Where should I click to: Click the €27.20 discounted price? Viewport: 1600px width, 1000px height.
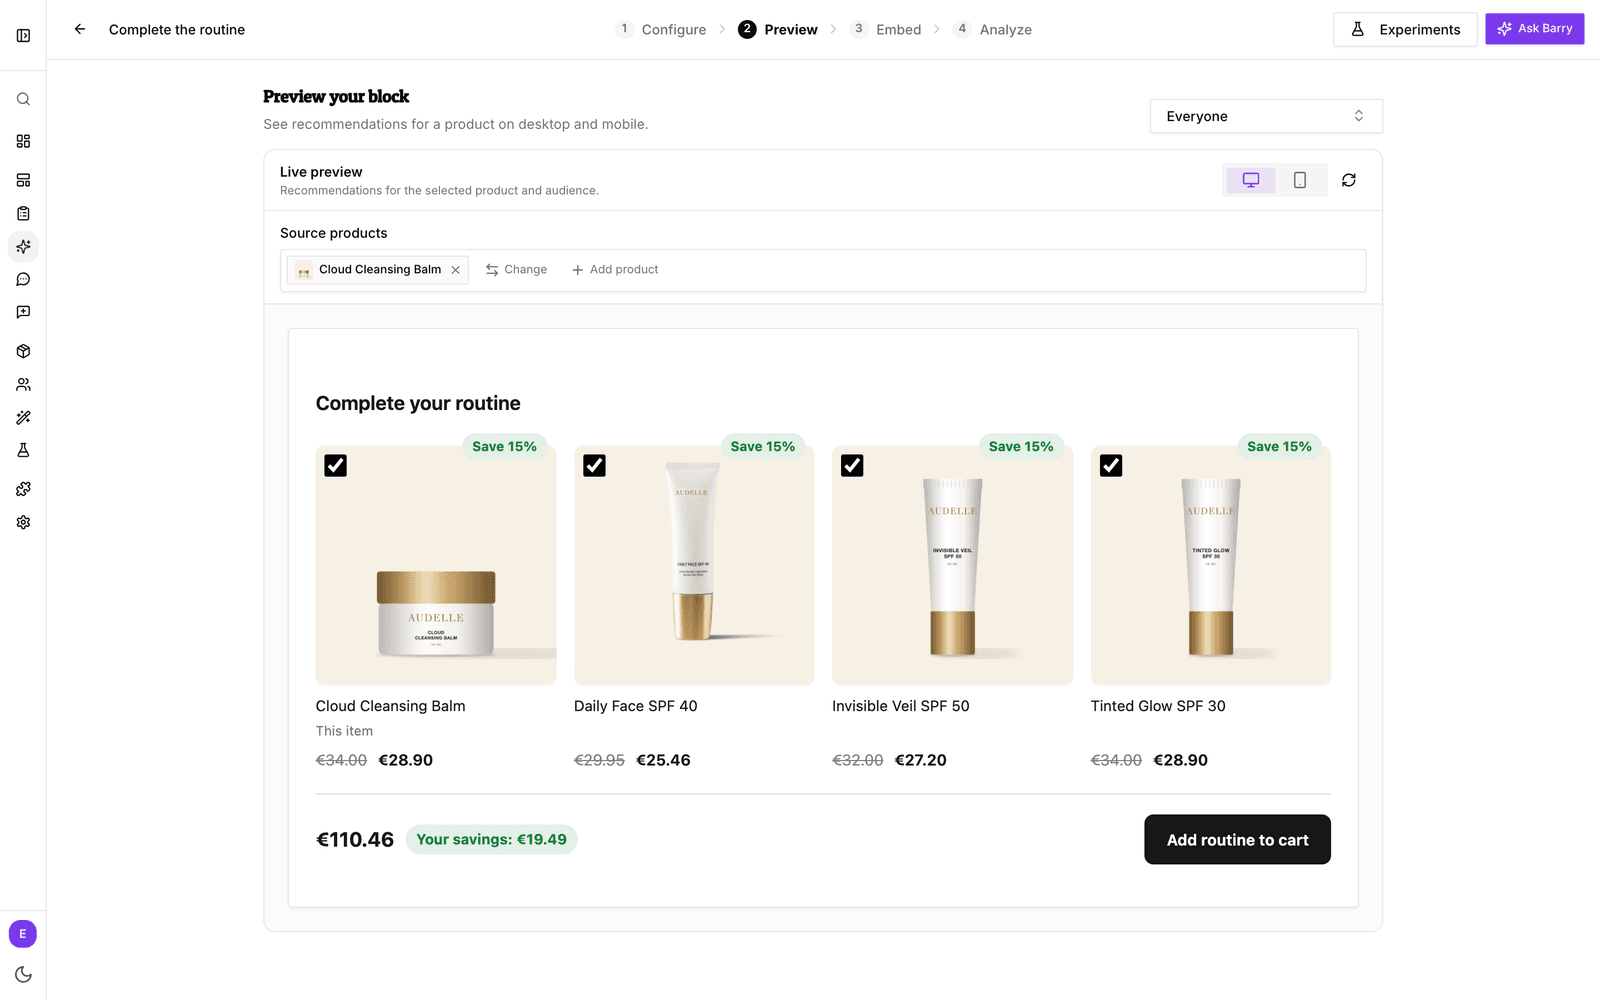point(921,761)
